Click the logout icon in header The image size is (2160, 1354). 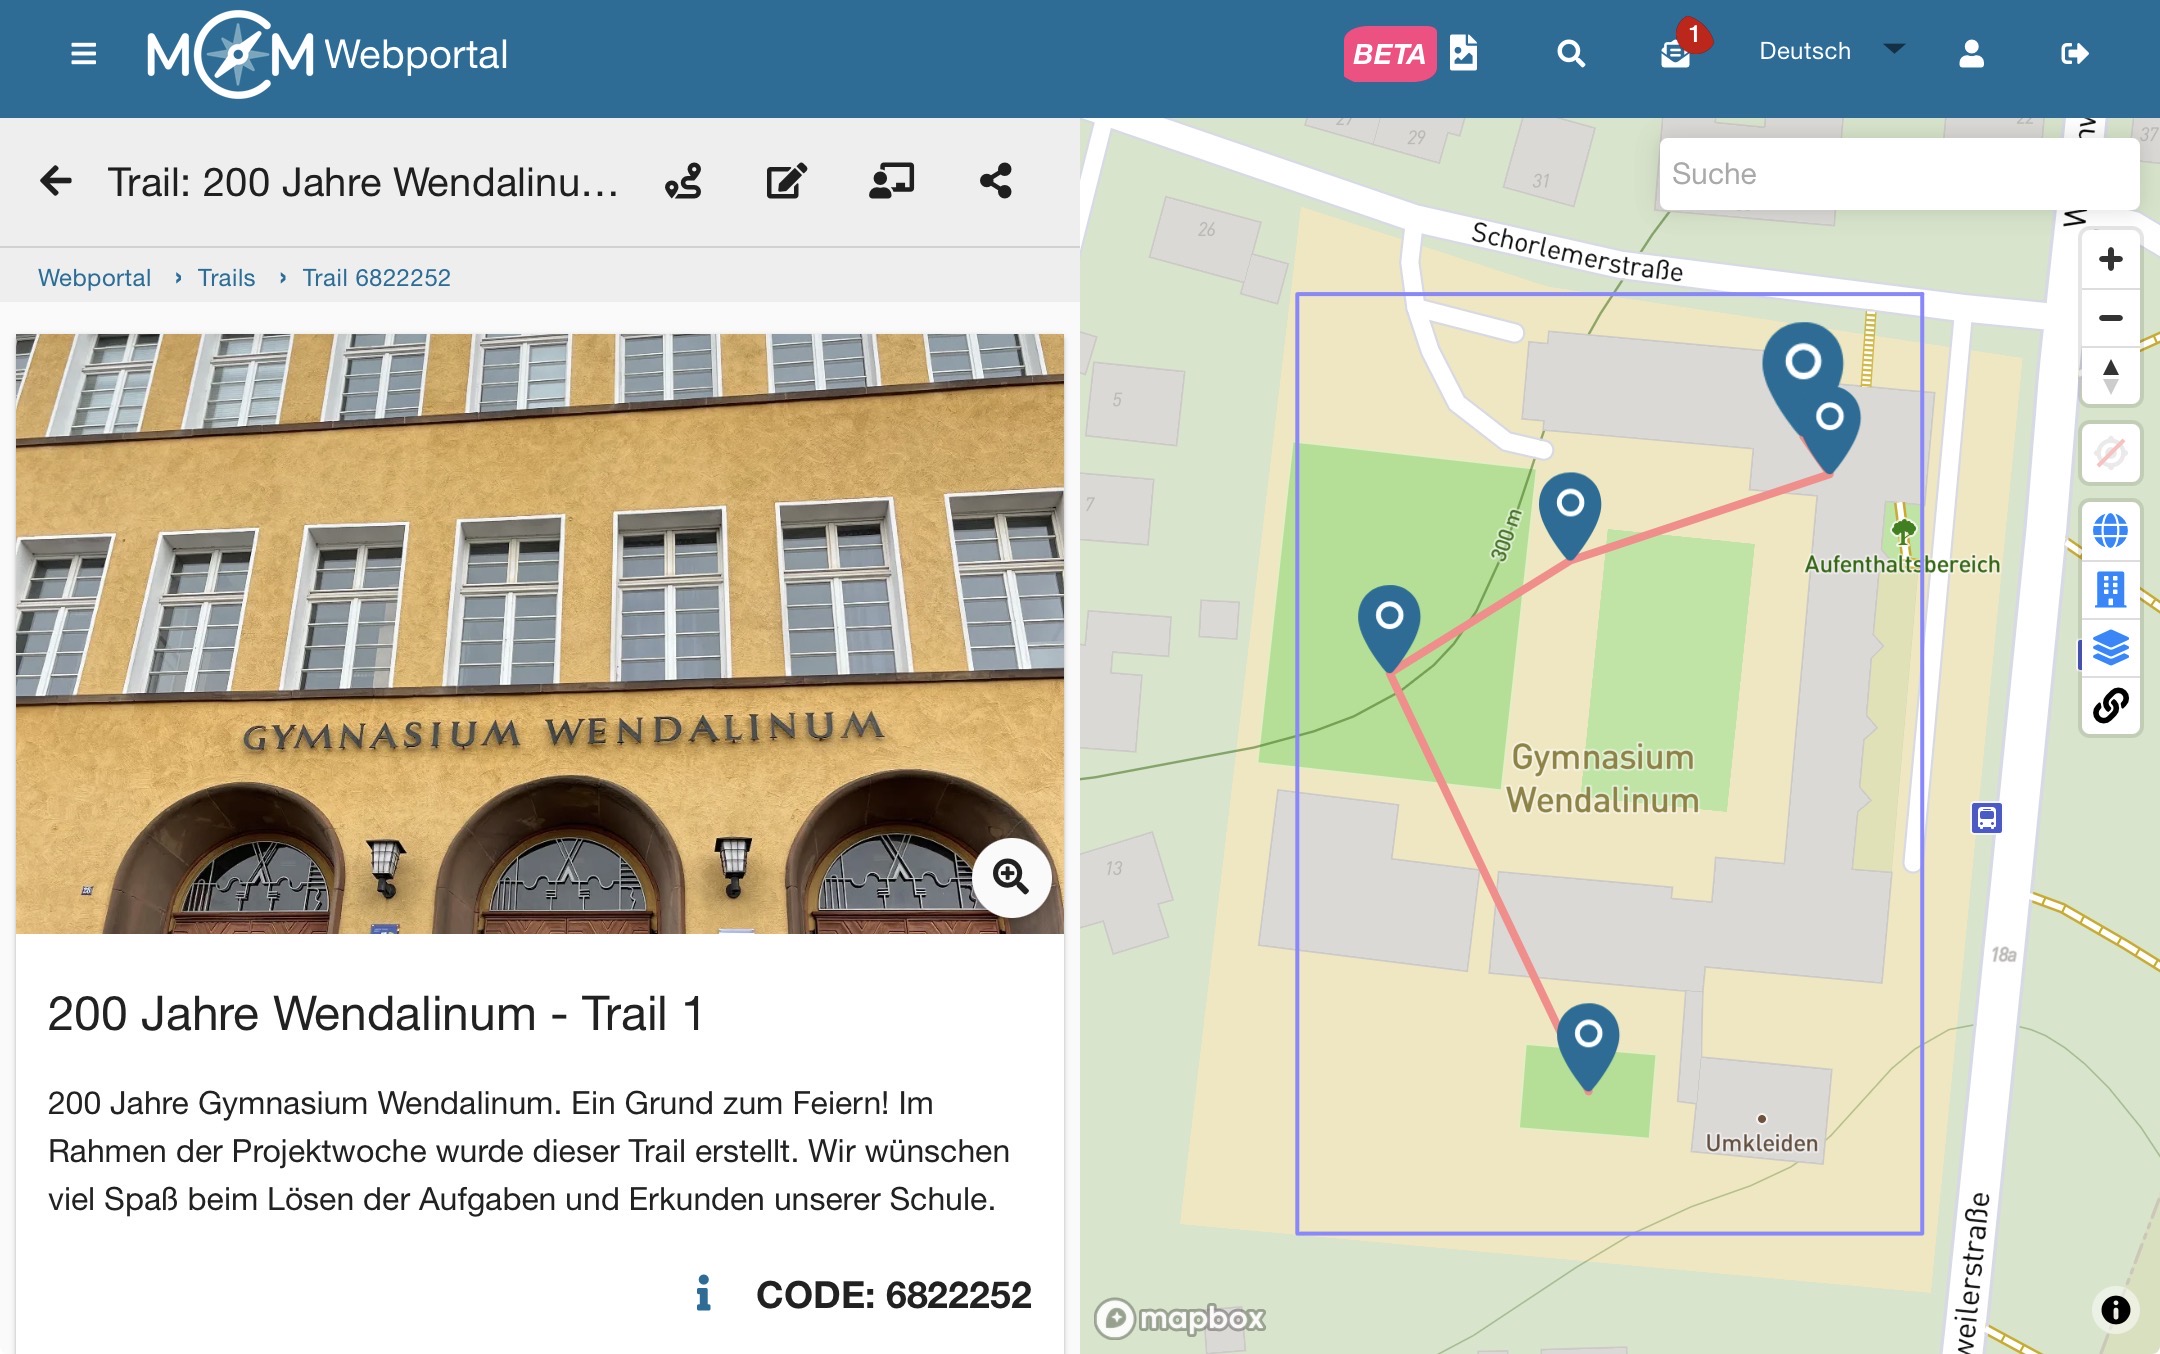[2075, 53]
